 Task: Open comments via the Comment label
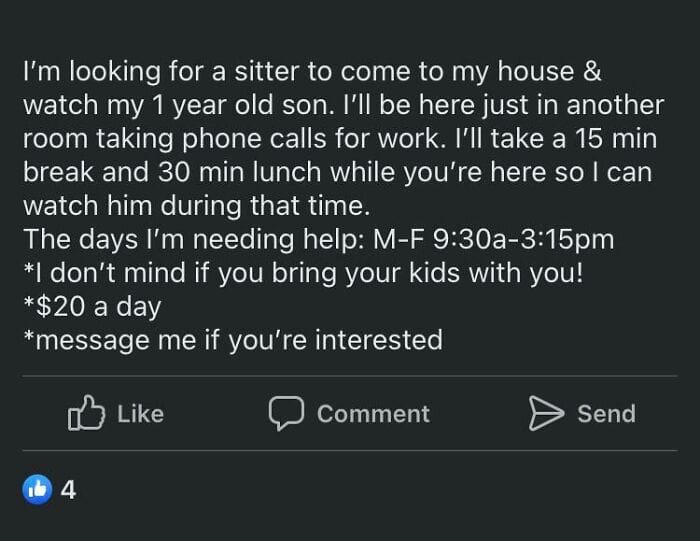373,414
